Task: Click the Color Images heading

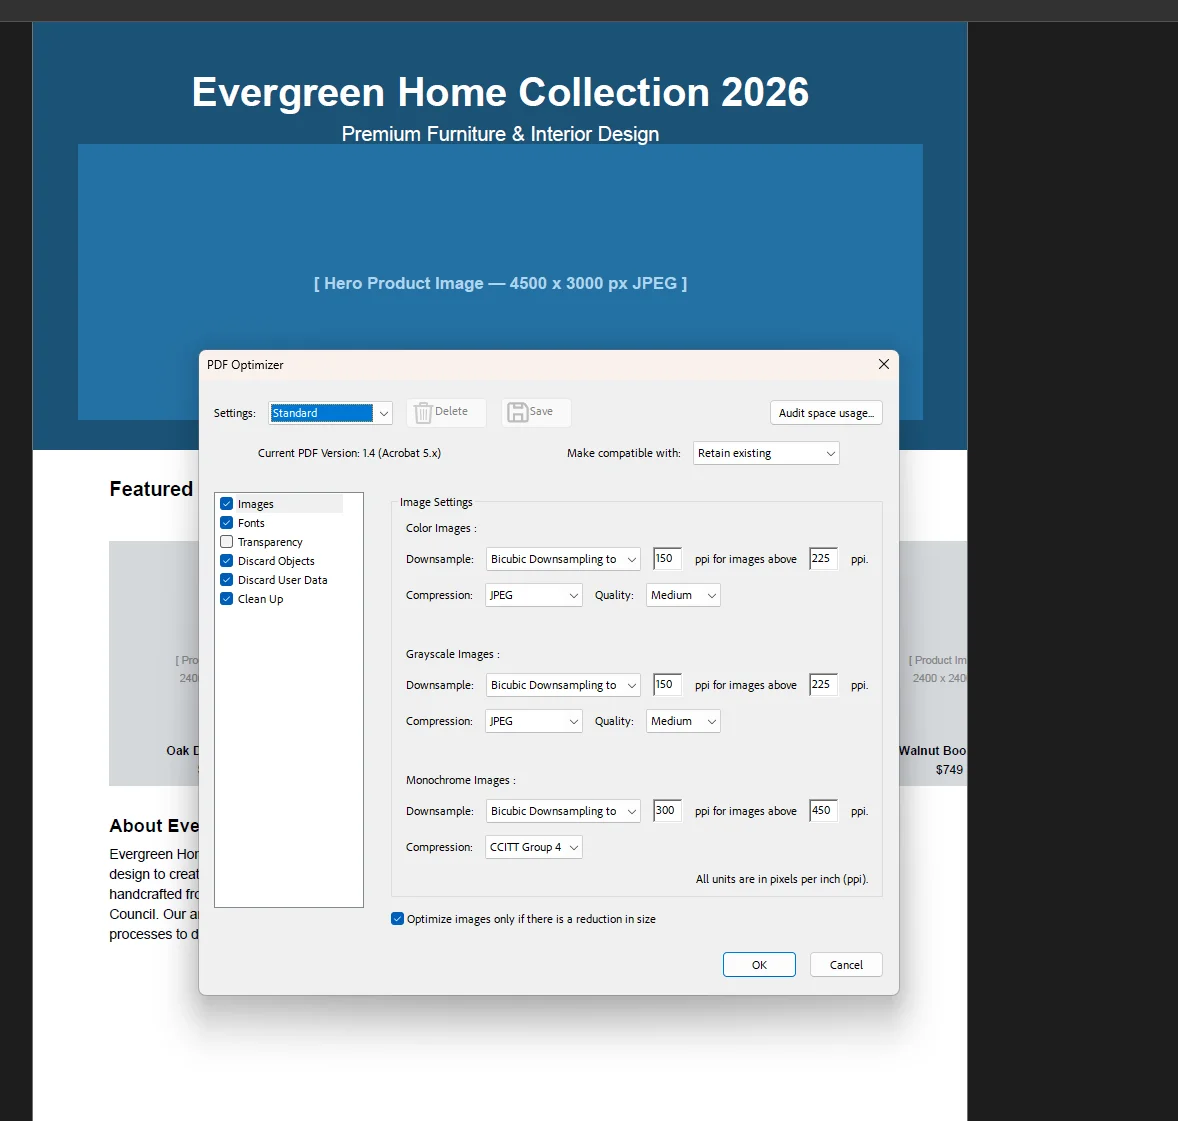Action: pos(441,528)
